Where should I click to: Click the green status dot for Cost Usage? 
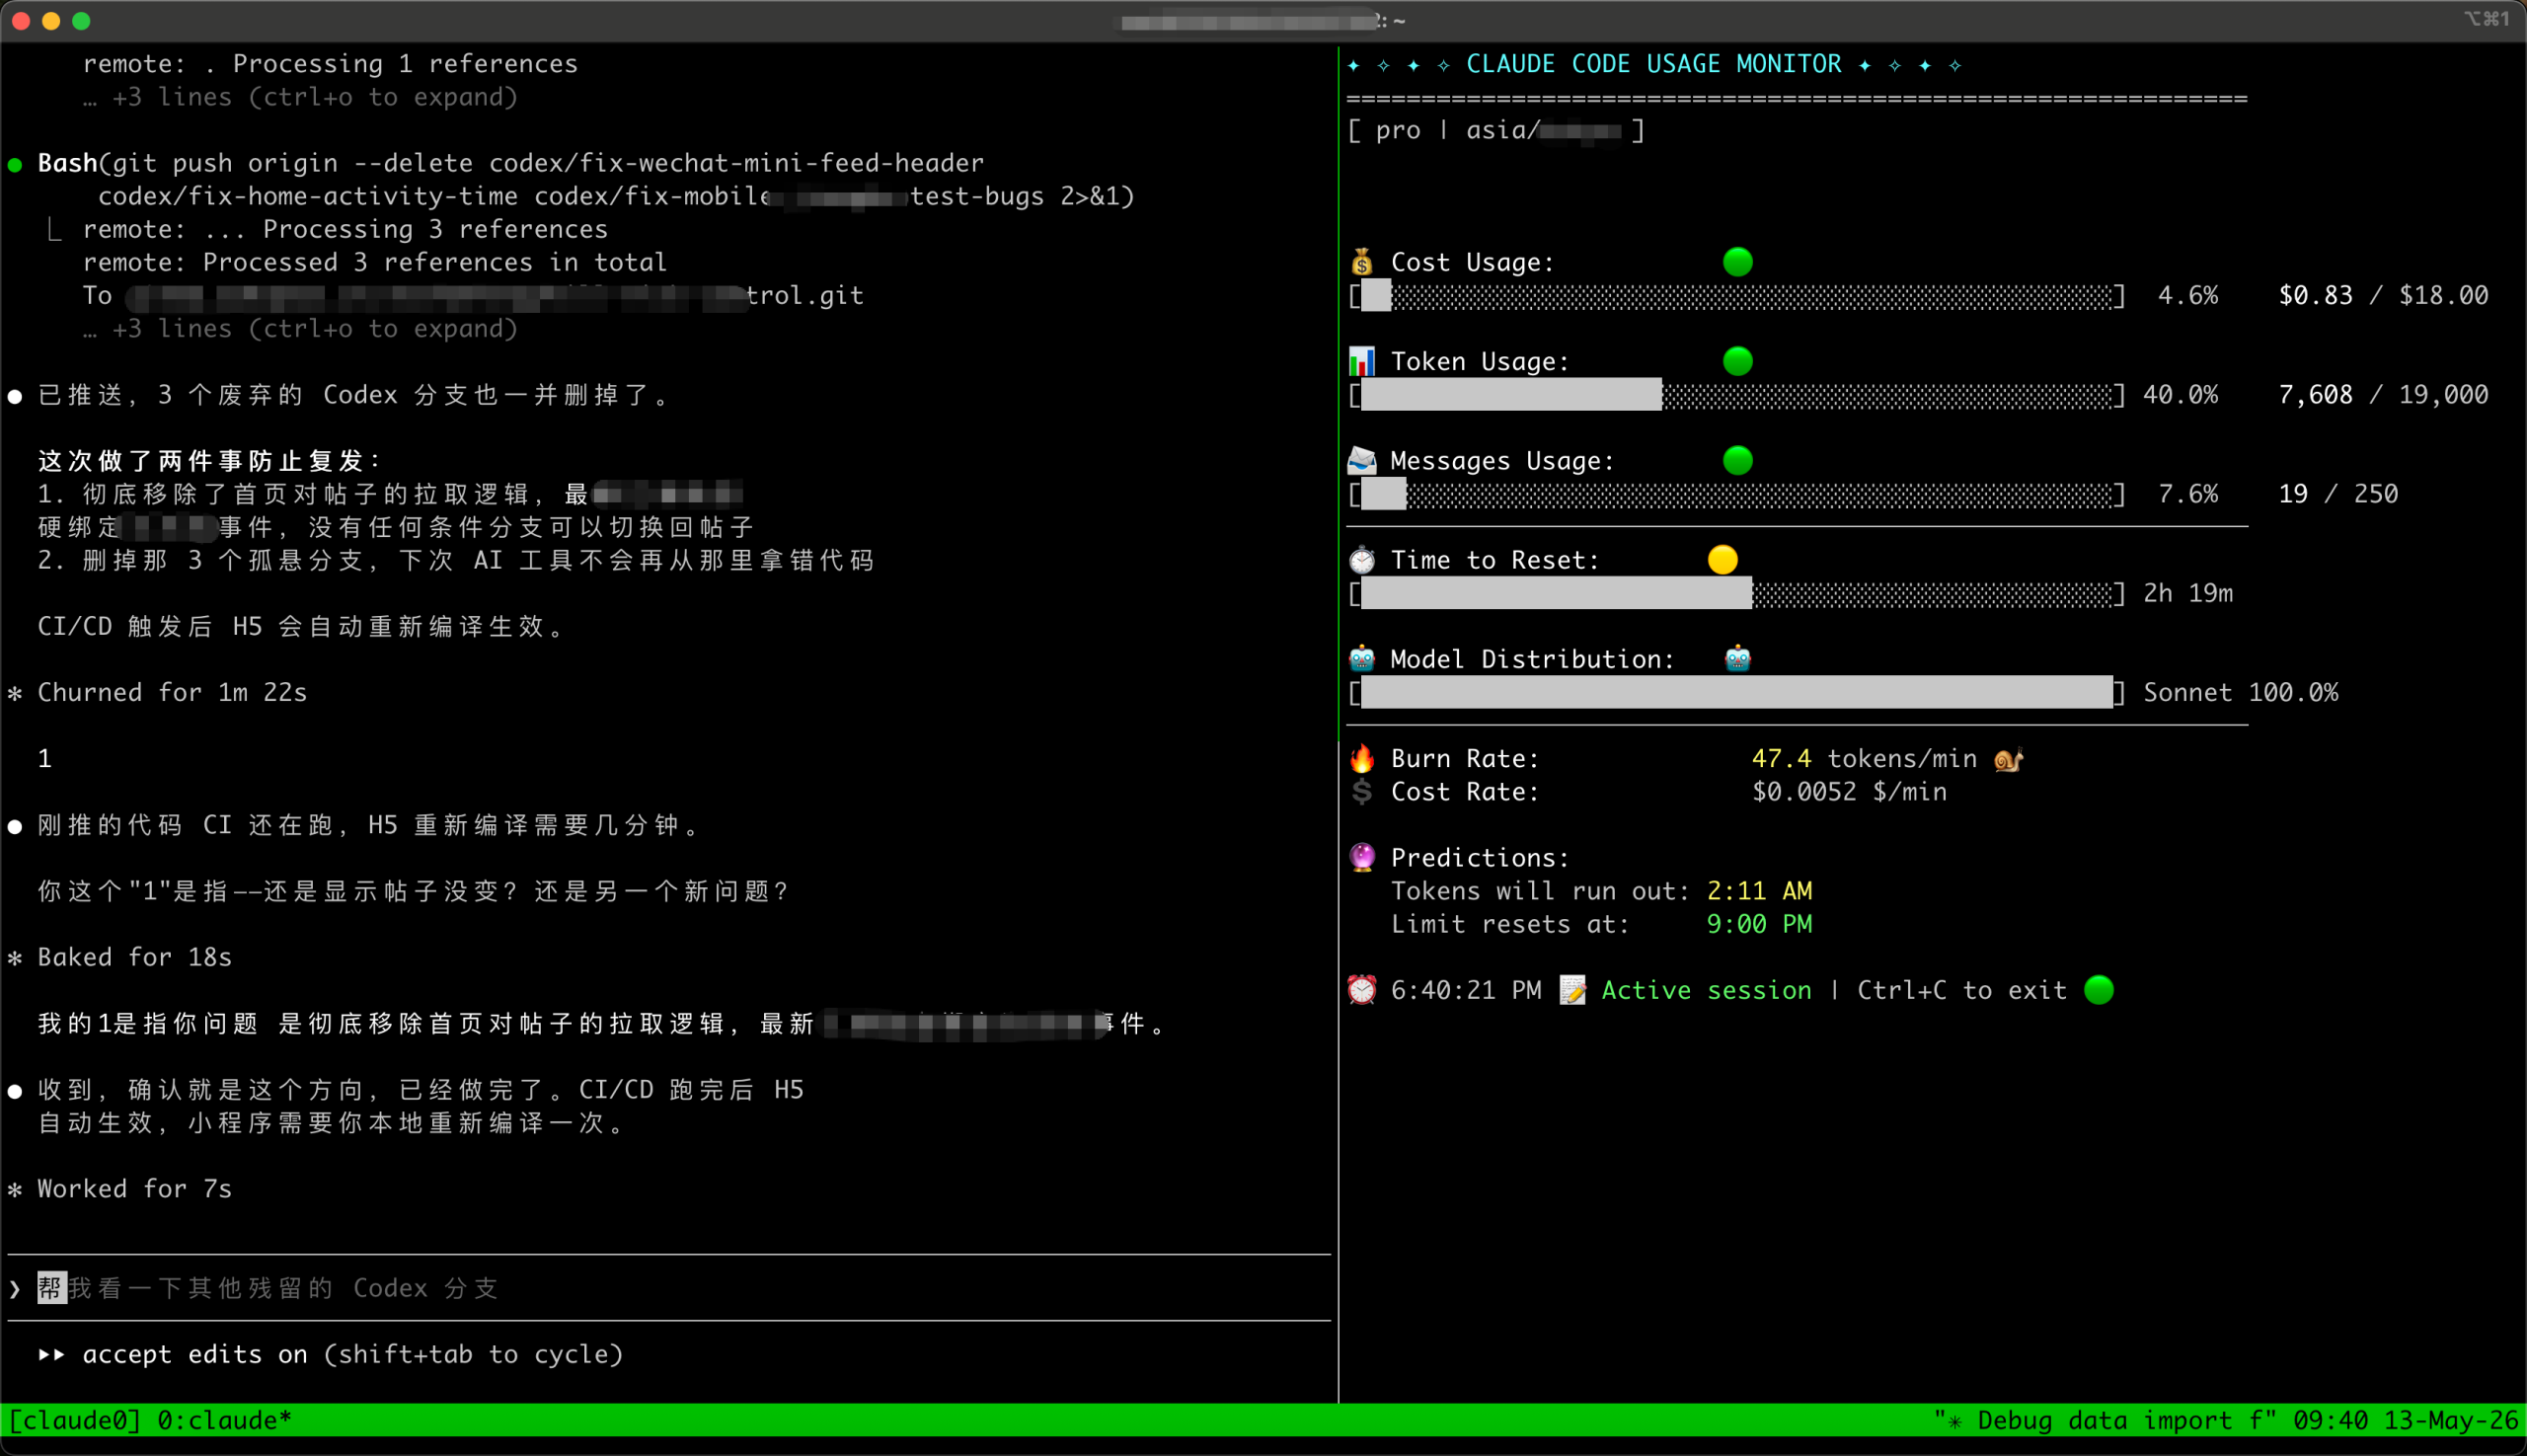(1738, 262)
